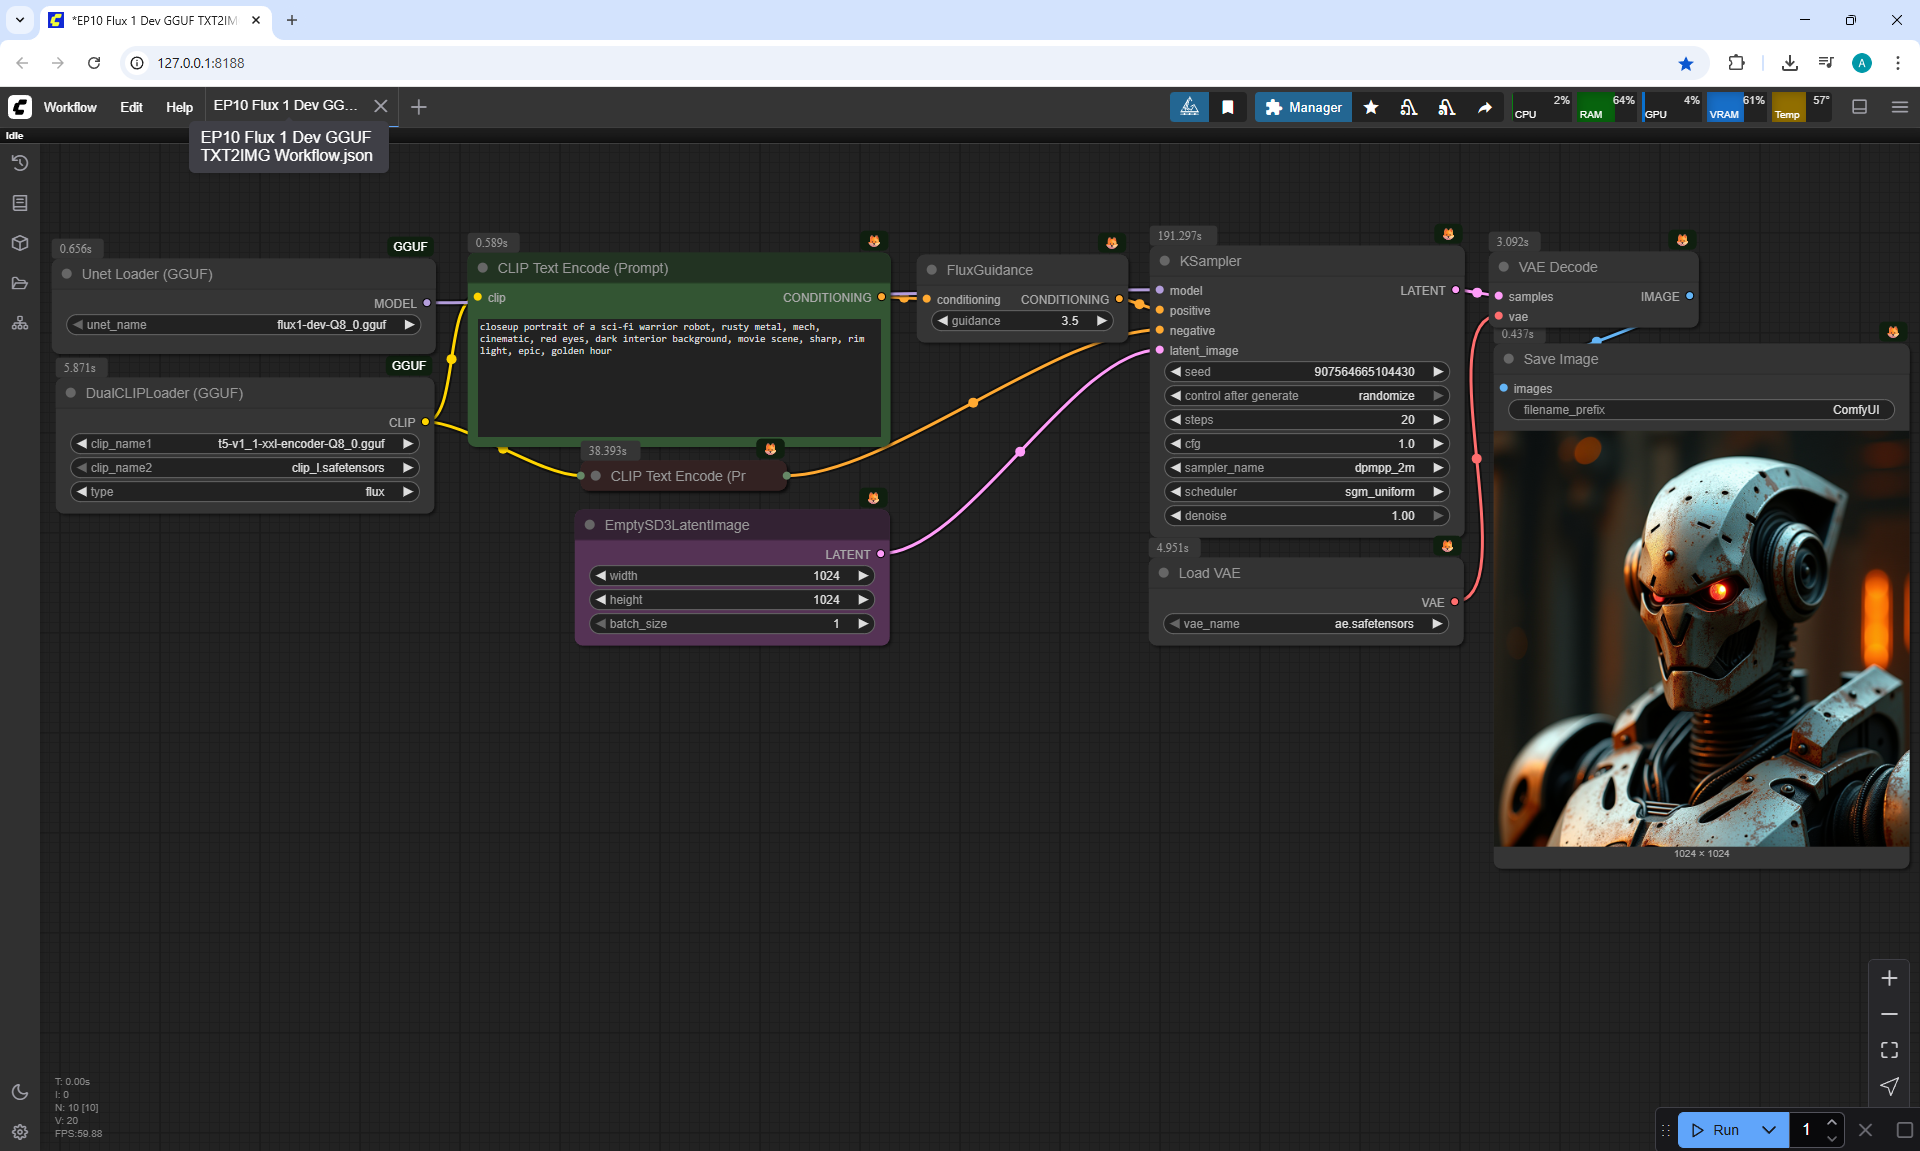Open the model library cube icon
Image resolution: width=1920 pixels, height=1151 pixels.
pyautogui.click(x=20, y=243)
